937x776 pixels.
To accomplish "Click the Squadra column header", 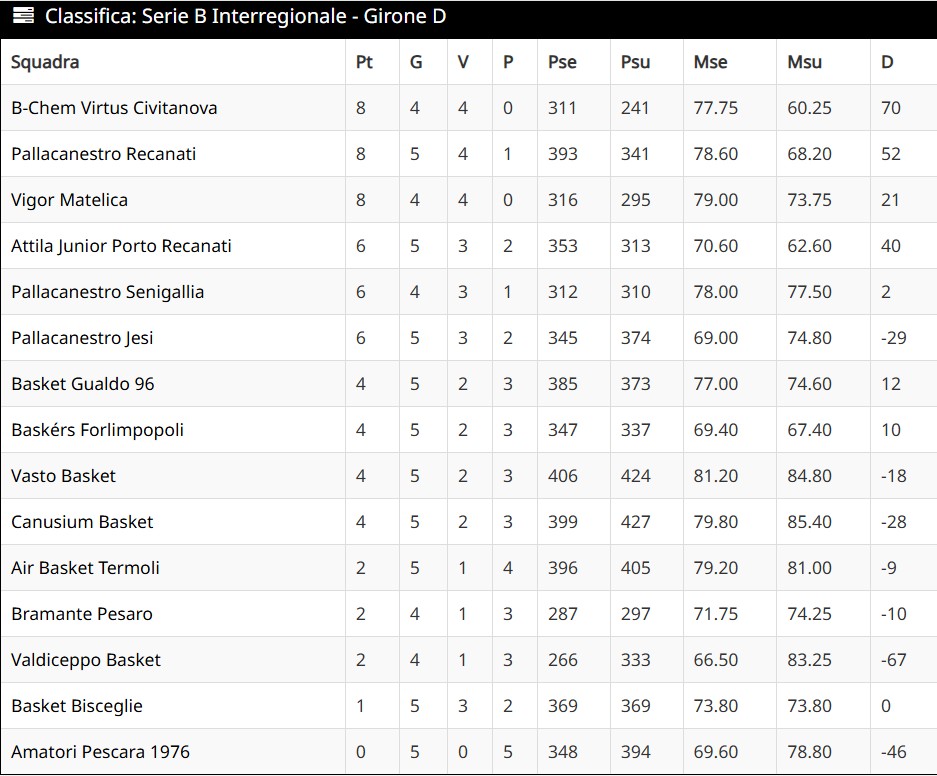I will [x=45, y=62].
